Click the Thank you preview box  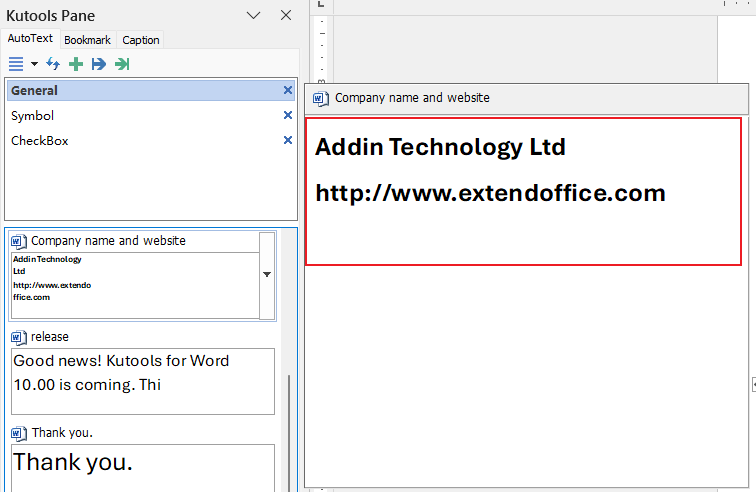tap(143, 468)
